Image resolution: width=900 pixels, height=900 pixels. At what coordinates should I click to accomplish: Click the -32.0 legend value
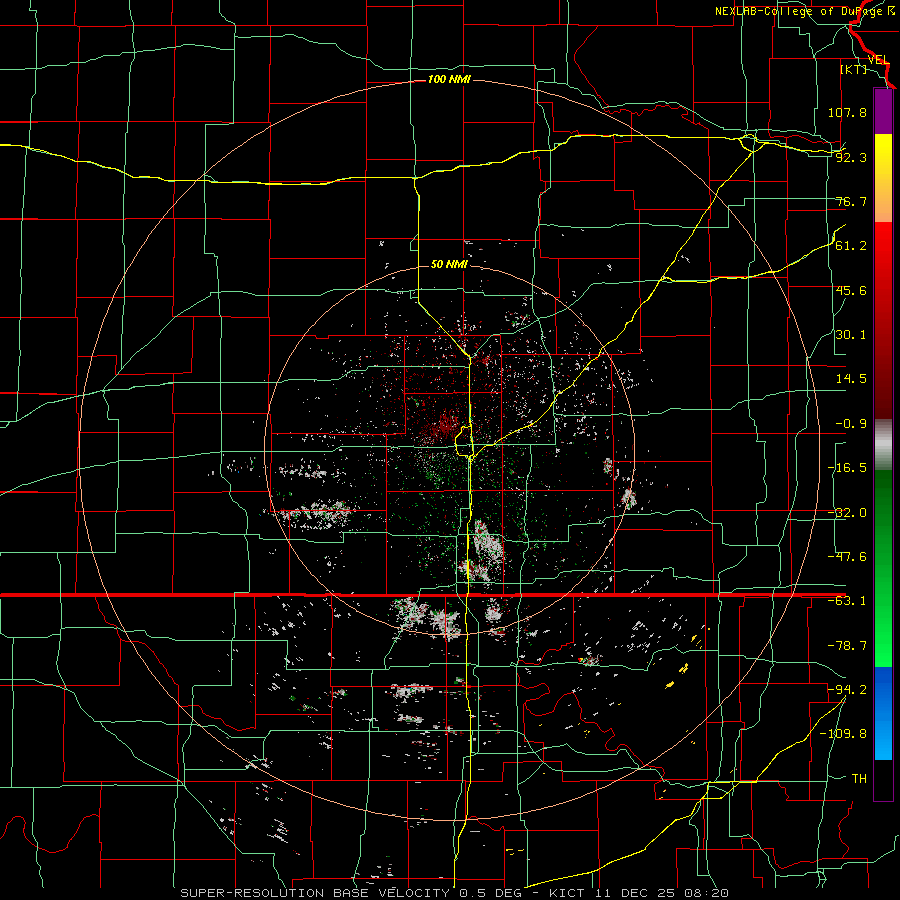coord(847,513)
